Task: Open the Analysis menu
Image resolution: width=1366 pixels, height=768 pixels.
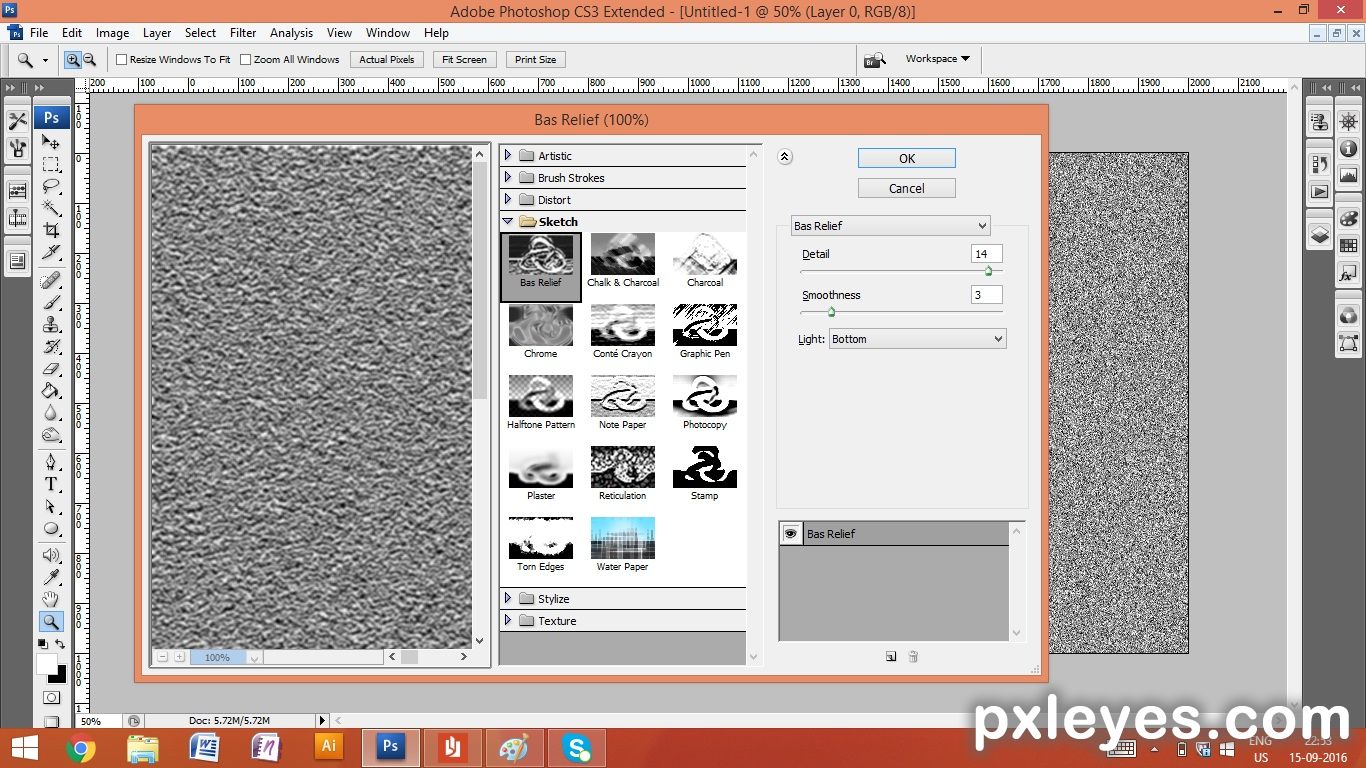Action: pyautogui.click(x=291, y=32)
